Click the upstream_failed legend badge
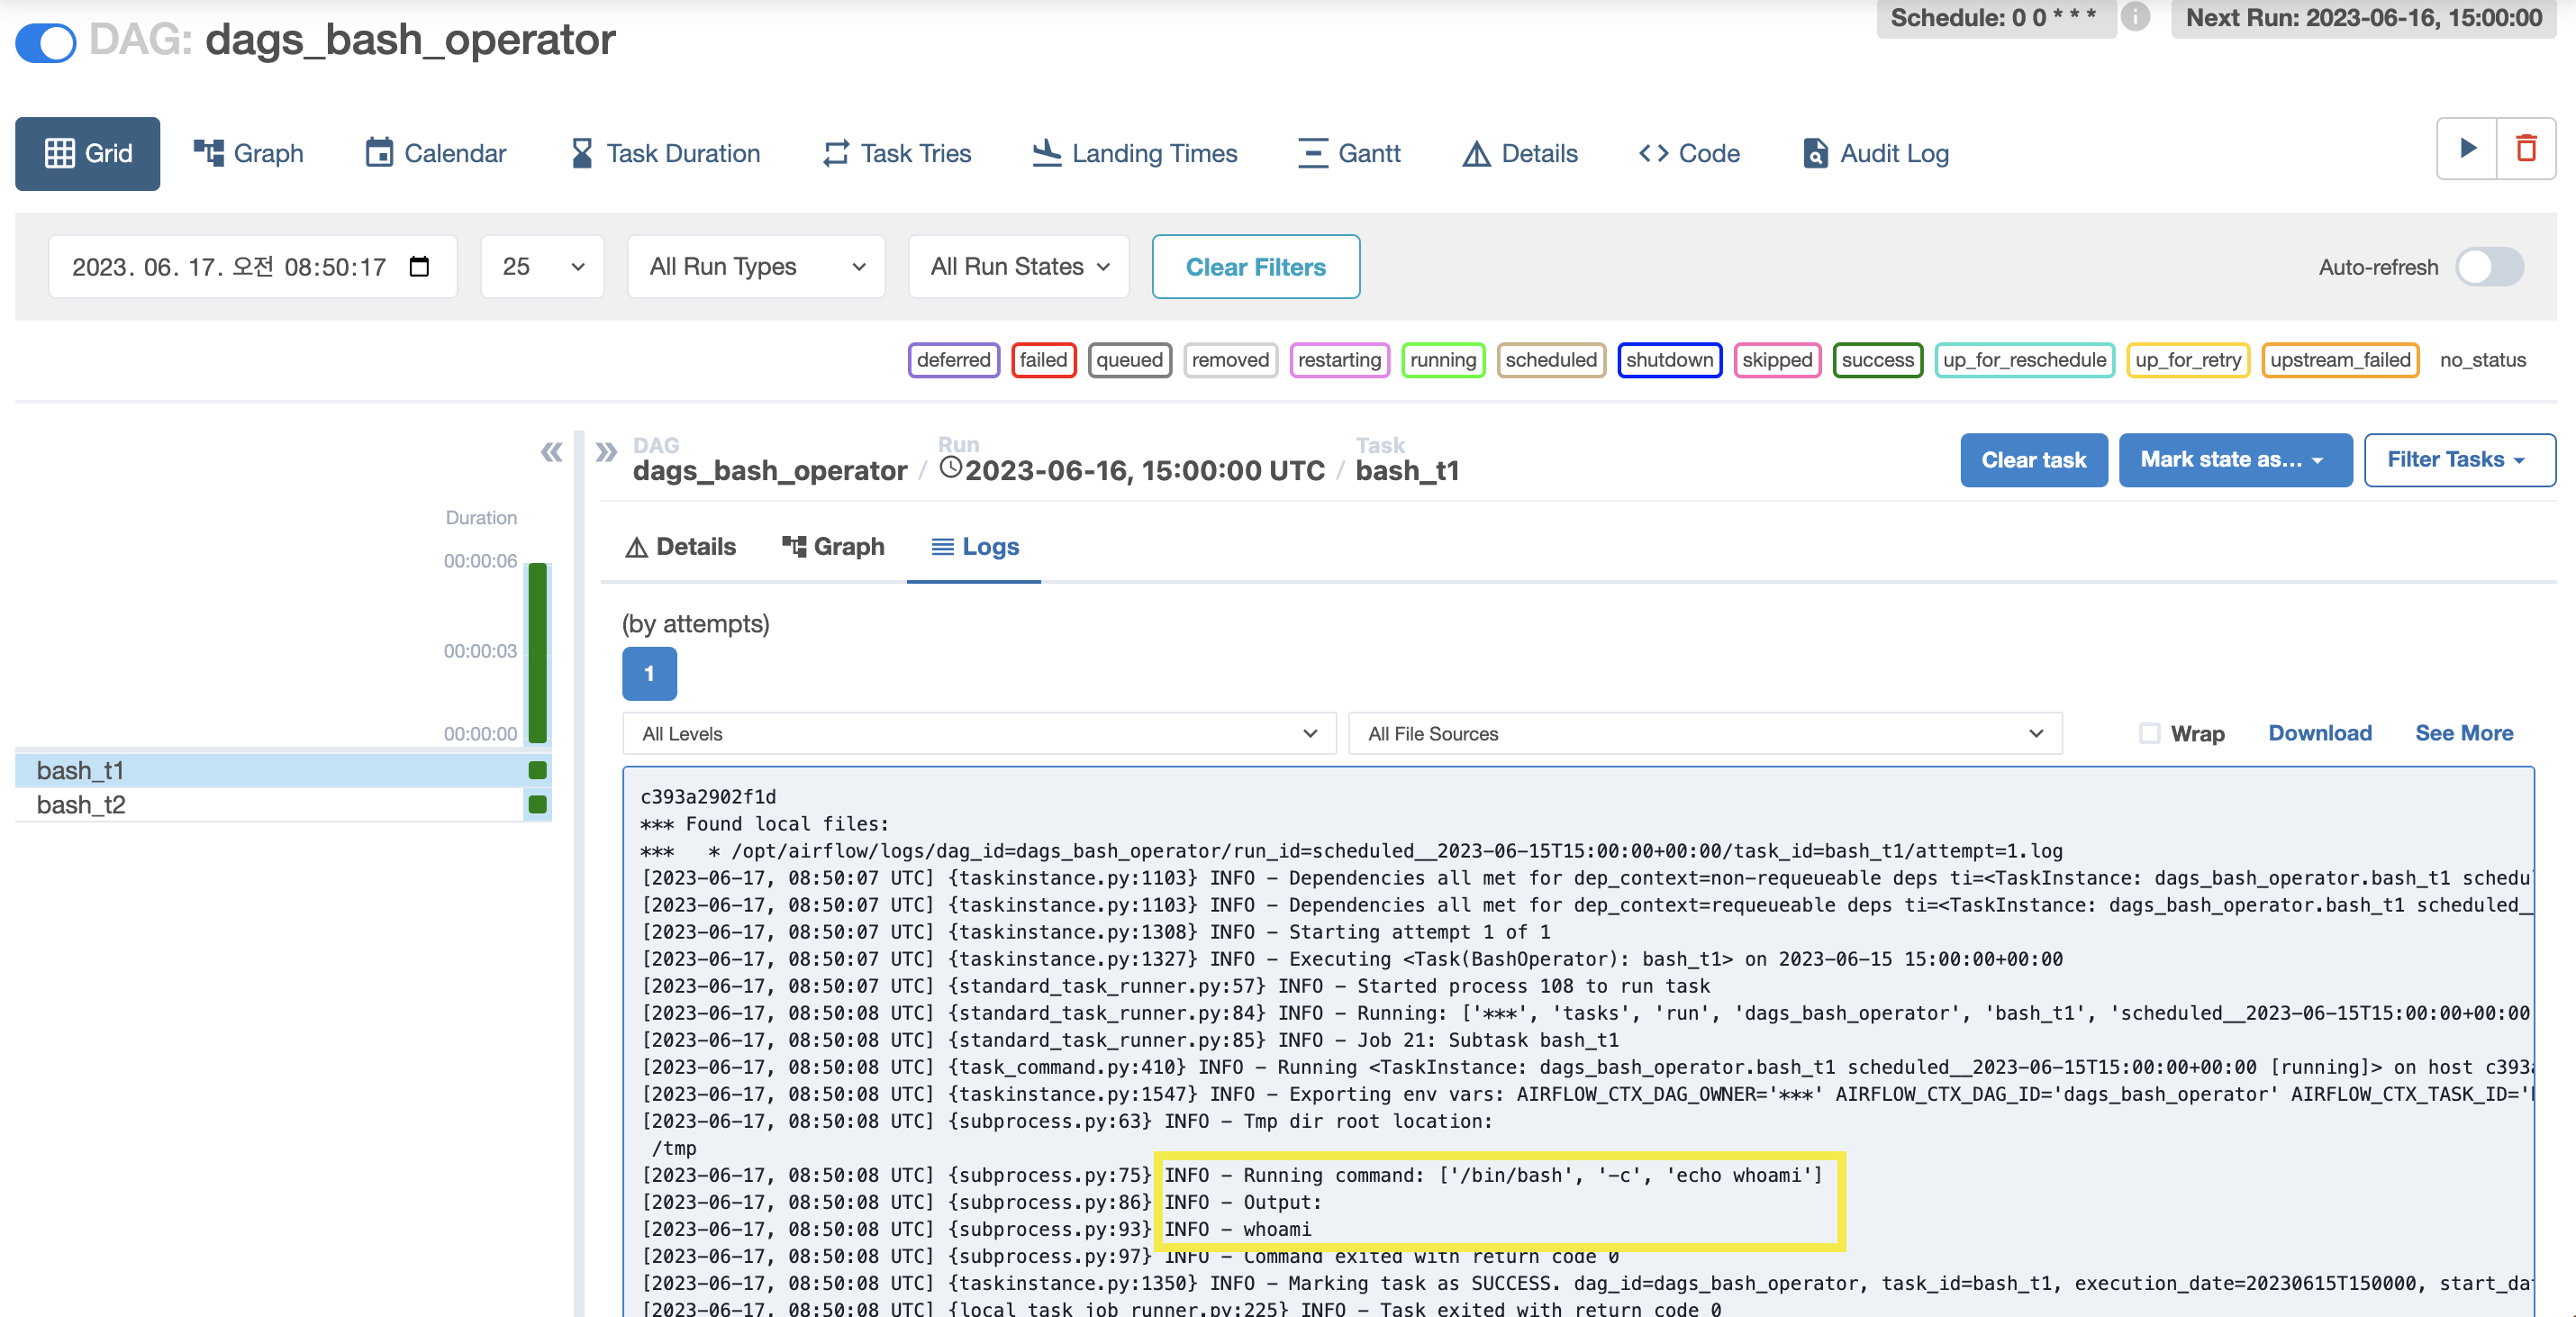Viewport: 2576px width, 1317px height. coord(2340,360)
